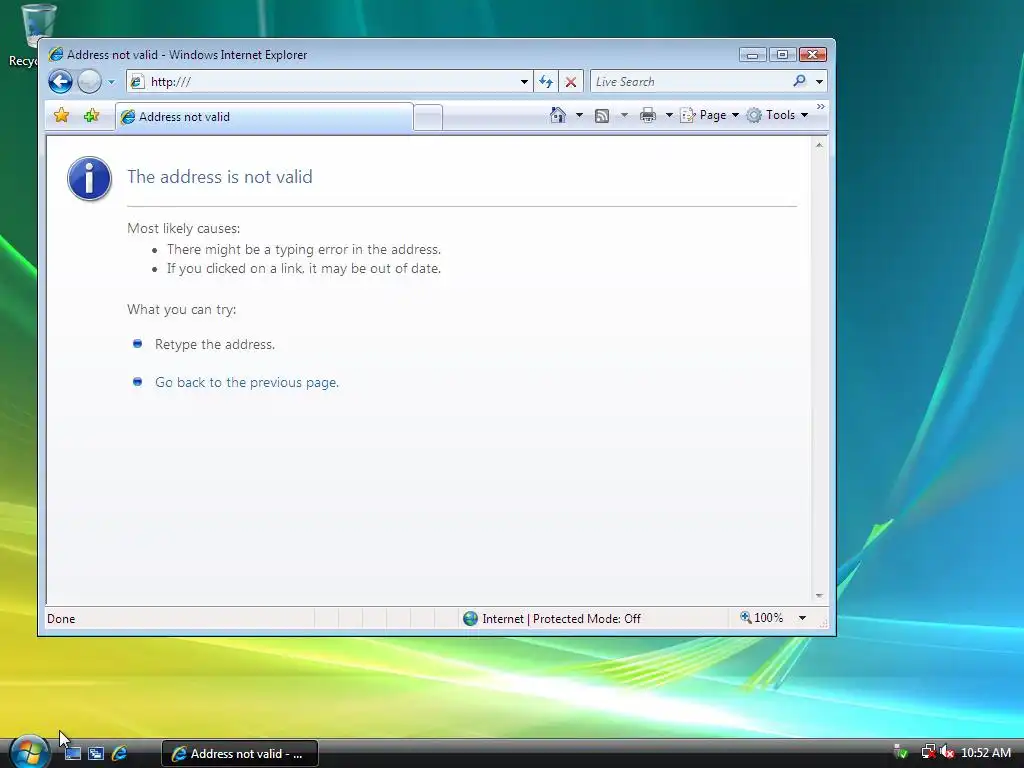Click the If you clicked on a link text
This screenshot has height=768, width=1024.
[304, 268]
